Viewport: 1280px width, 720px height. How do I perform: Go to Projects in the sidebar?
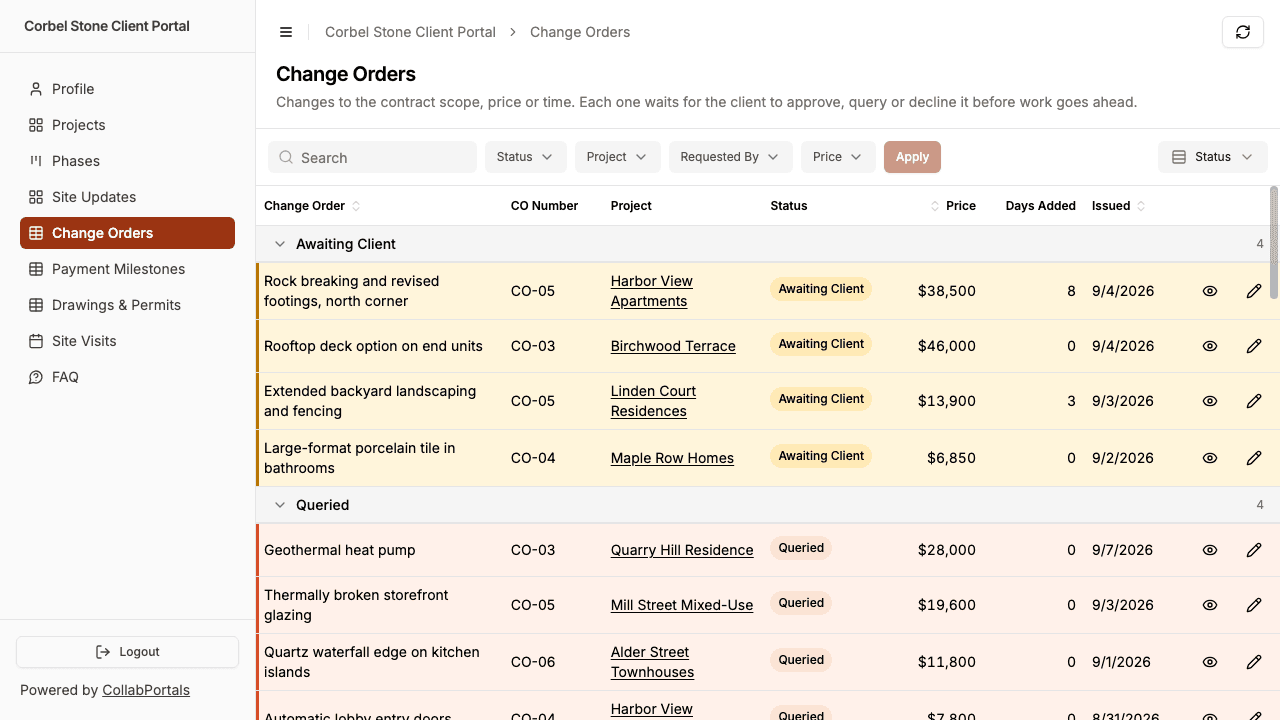point(128,125)
